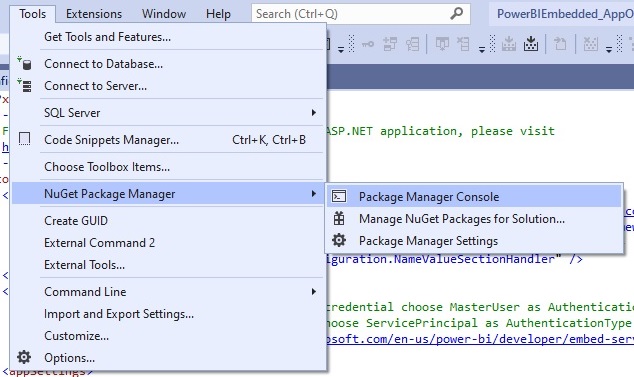Click the Connect to Database icon
This screenshot has width=634, height=377.
(x=25, y=64)
